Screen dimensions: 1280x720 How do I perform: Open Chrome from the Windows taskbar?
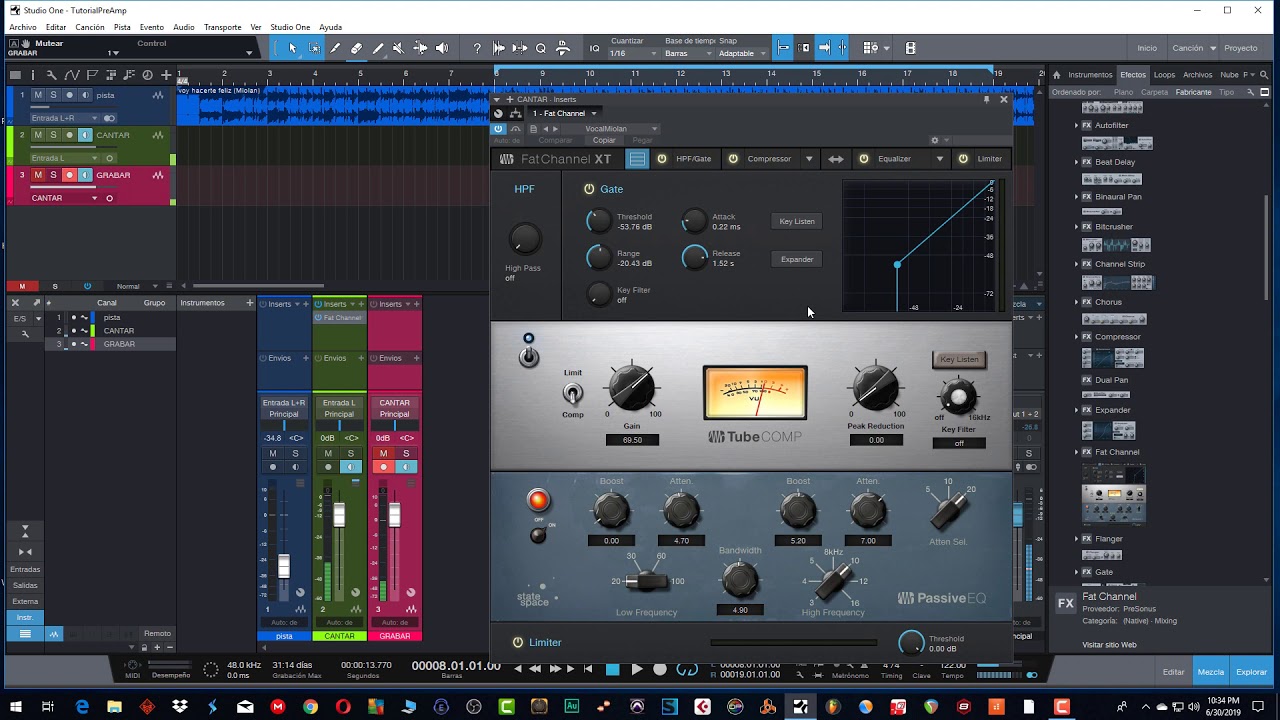[310, 707]
